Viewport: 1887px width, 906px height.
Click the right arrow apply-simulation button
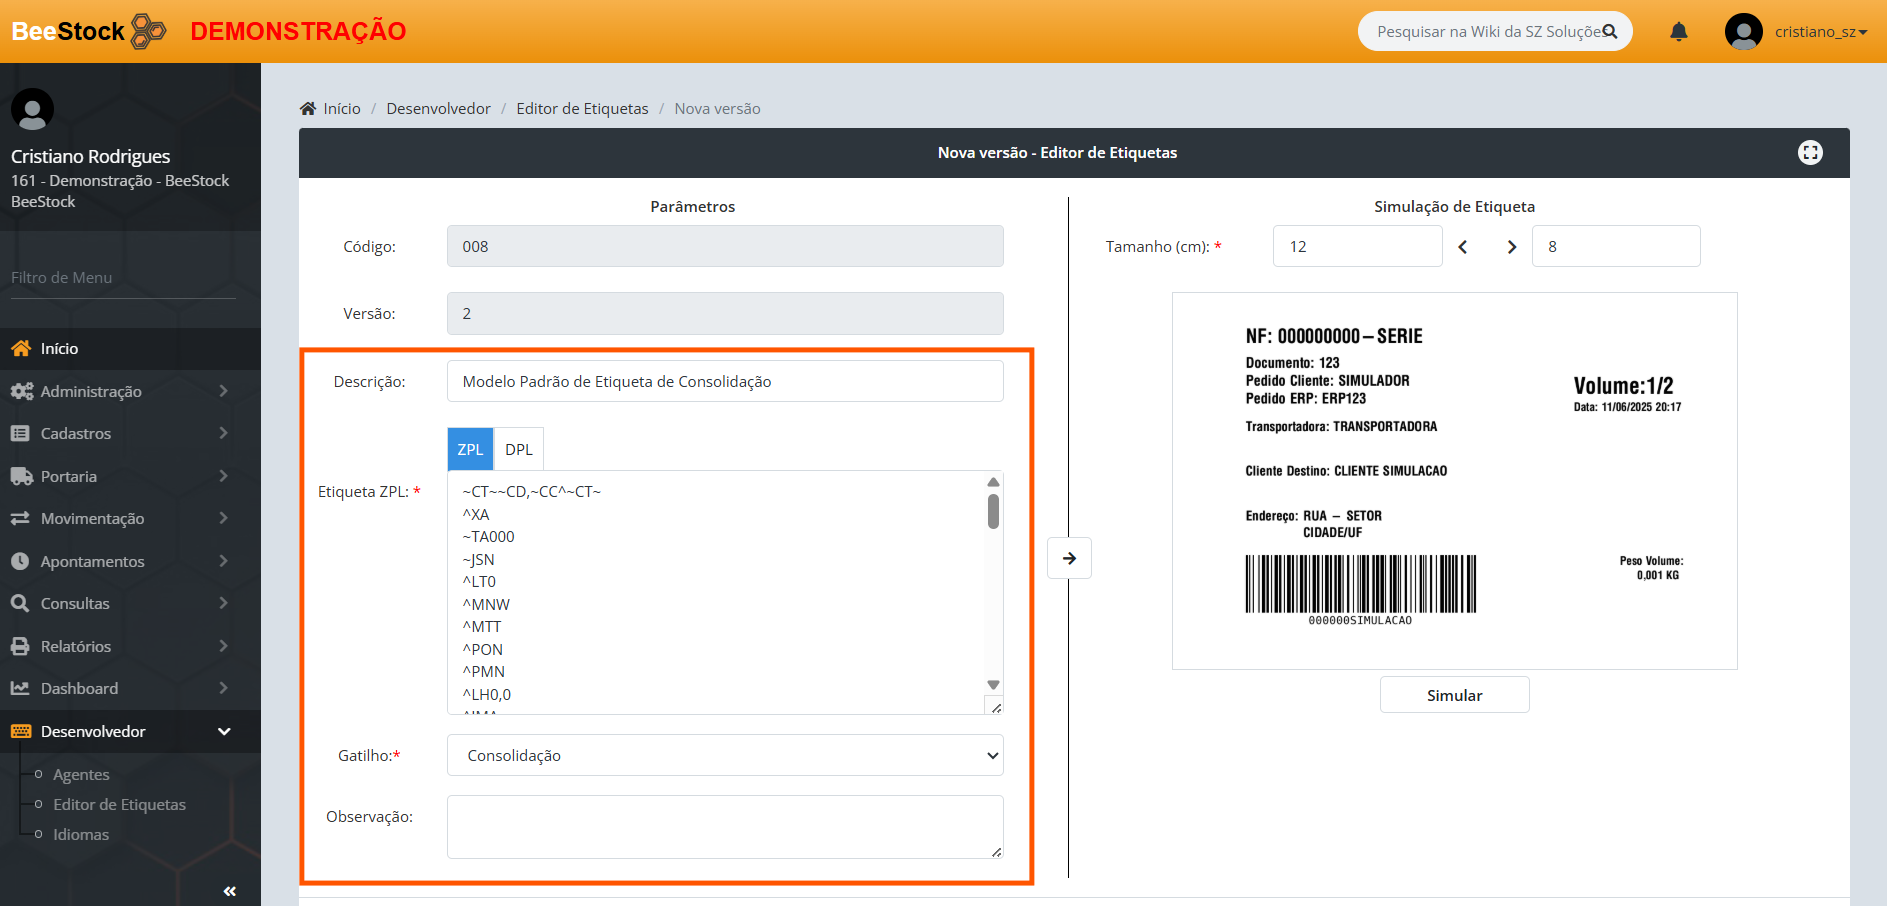coord(1069,558)
